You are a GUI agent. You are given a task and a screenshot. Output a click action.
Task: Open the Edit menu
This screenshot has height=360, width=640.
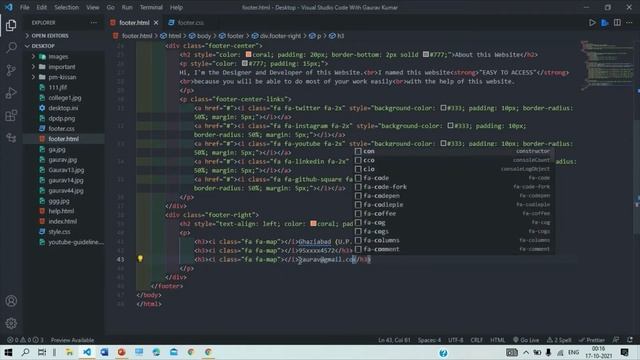click(x=41, y=7)
